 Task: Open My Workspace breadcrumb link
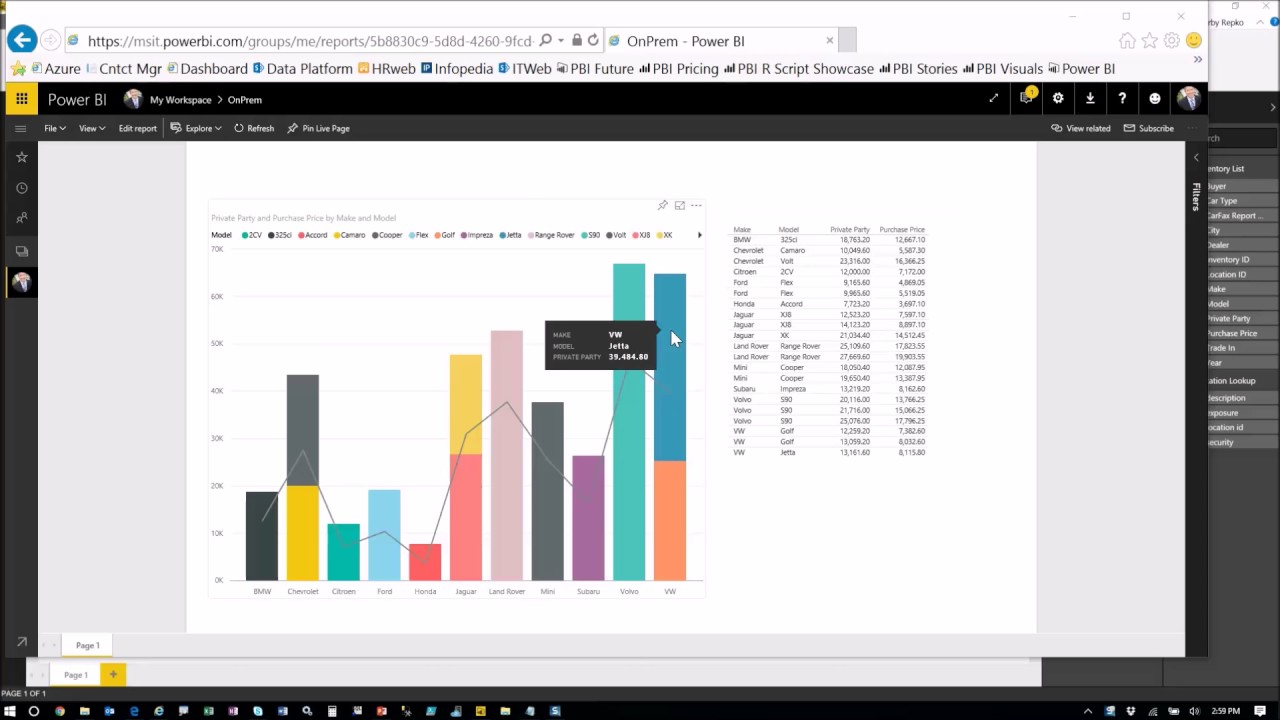(180, 100)
